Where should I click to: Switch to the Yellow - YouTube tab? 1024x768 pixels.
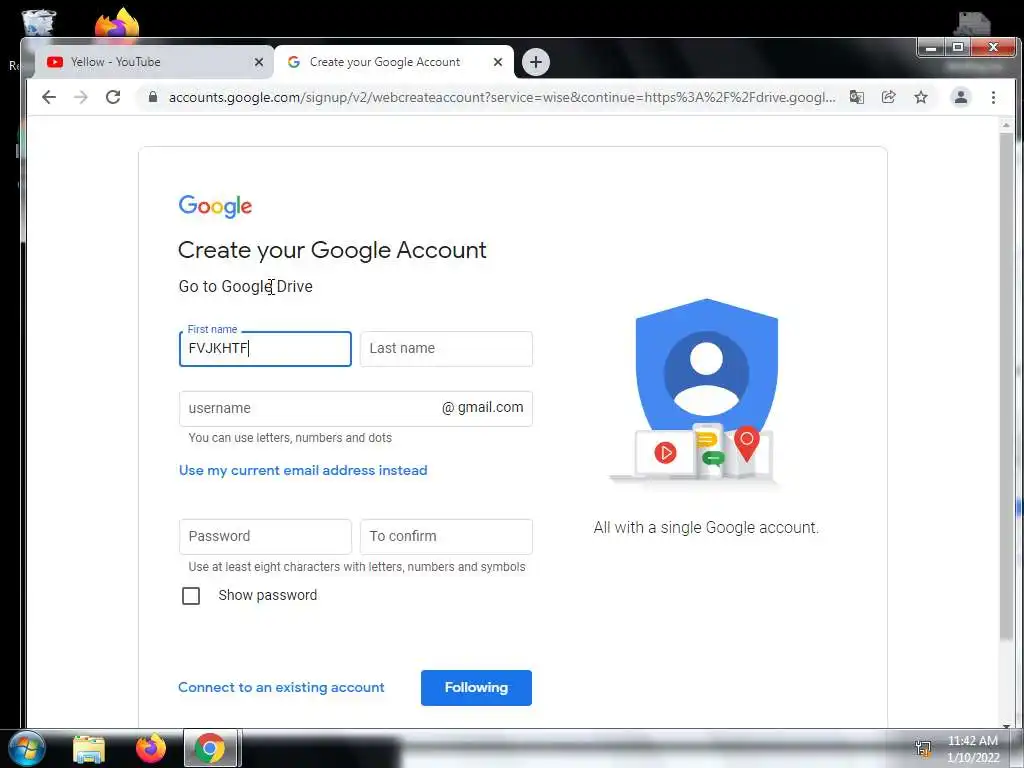pyautogui.click(x=153, y=62)
